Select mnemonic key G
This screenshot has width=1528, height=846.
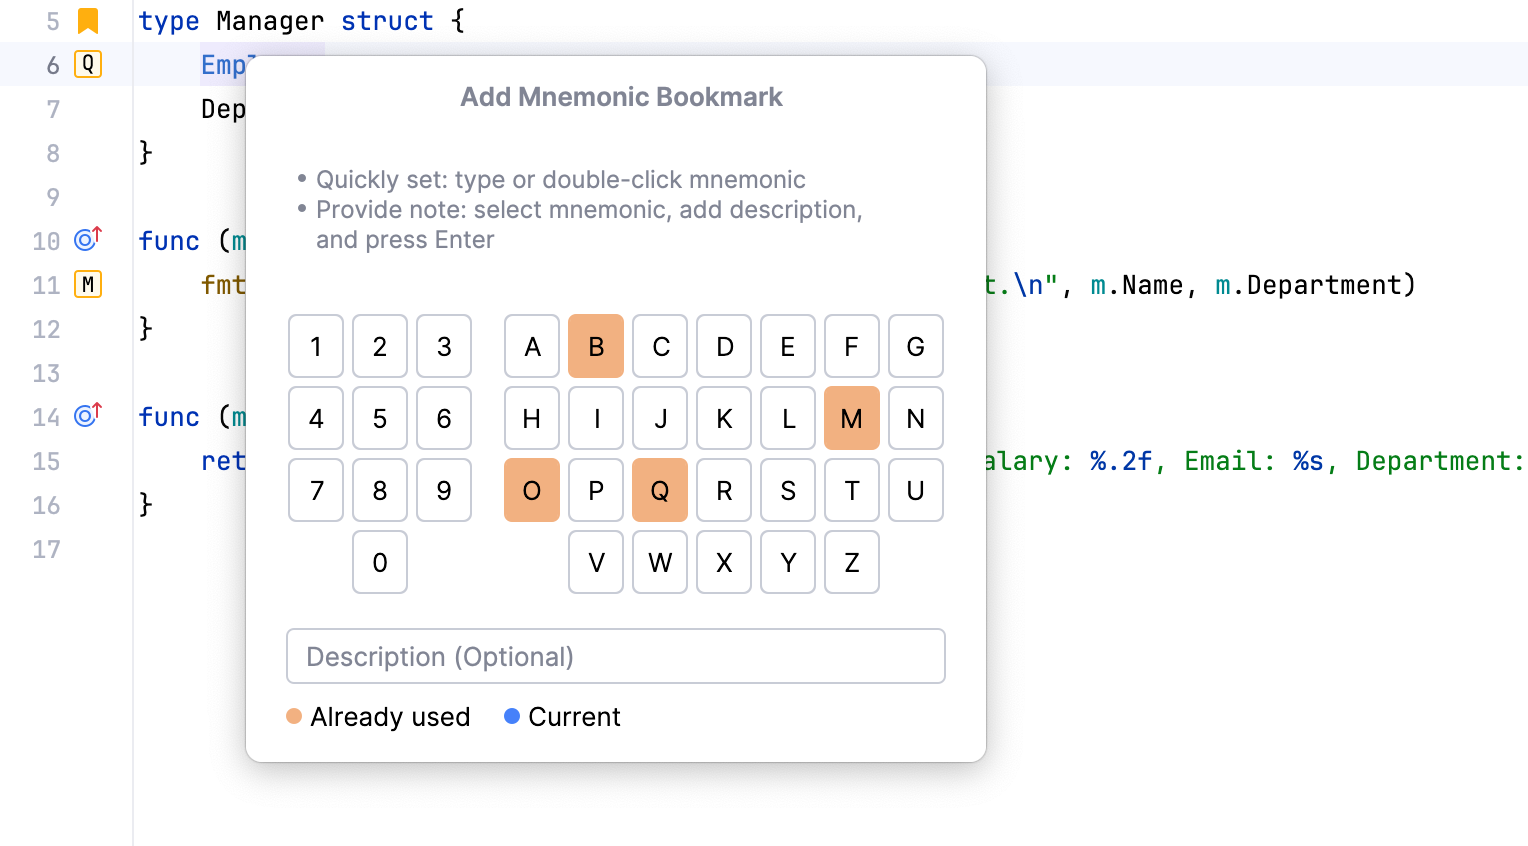pos(915,346)
